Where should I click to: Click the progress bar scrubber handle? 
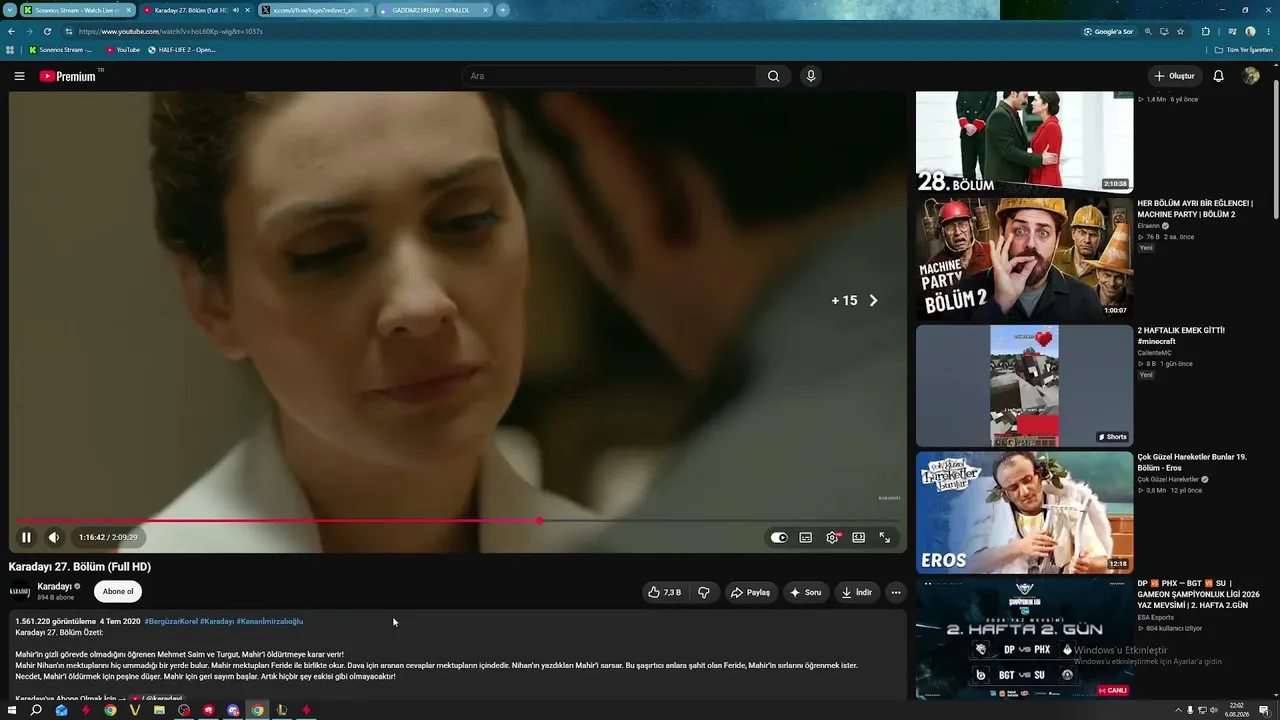pos(540,521)
